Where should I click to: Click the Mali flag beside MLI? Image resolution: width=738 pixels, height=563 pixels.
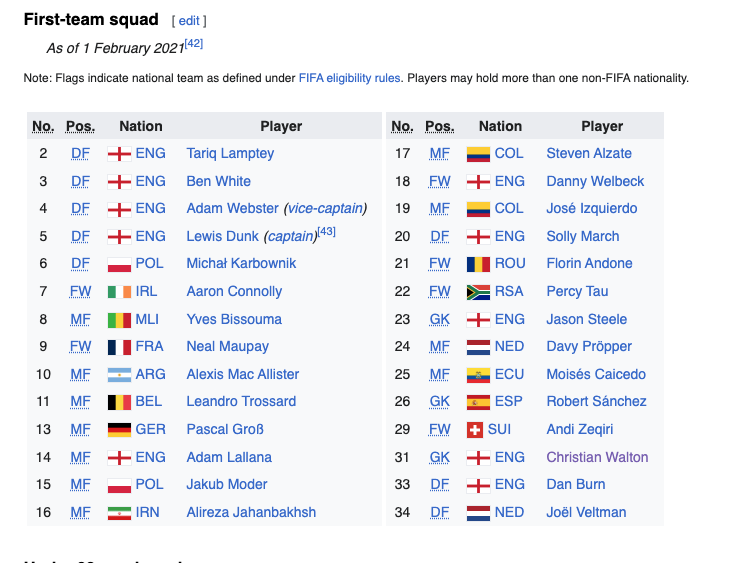click(x=119, y=320)
